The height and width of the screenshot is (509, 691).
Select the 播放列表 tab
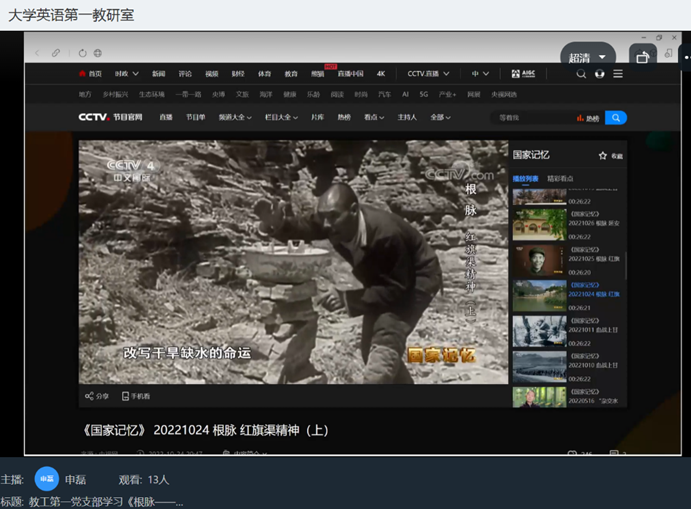(525, 178)
